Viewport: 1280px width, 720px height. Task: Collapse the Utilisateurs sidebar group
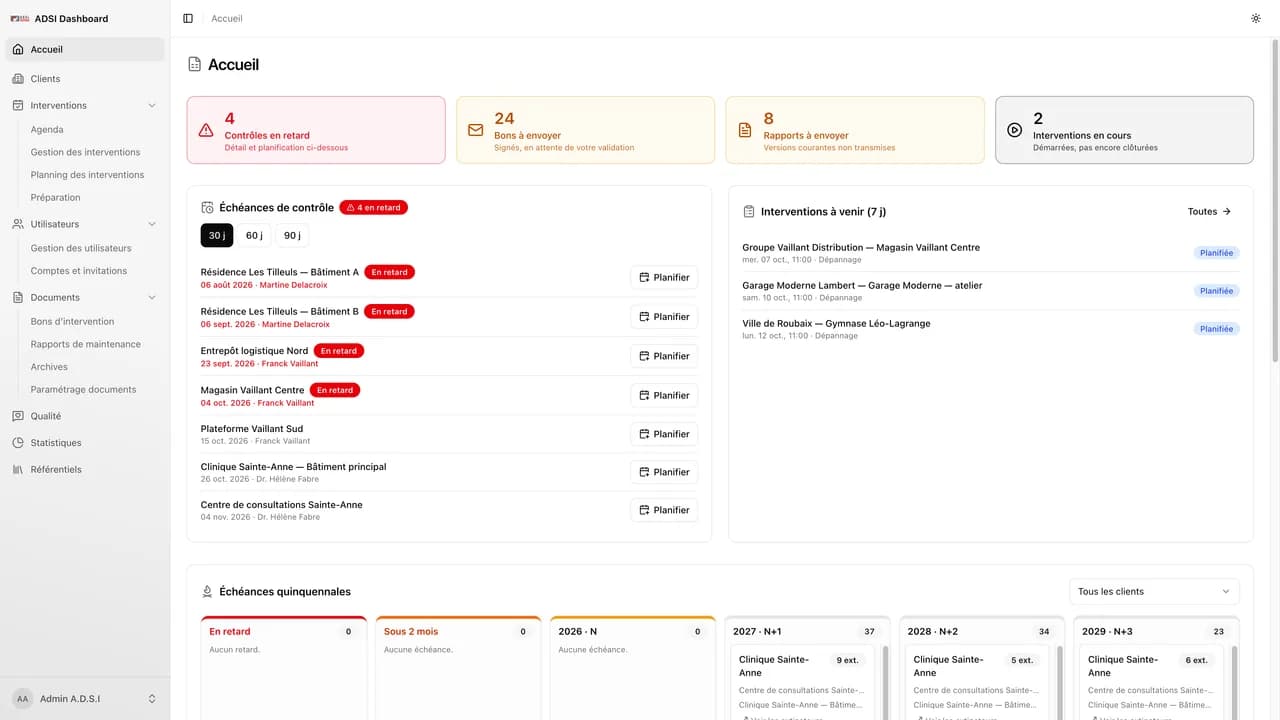pos(85,224)
